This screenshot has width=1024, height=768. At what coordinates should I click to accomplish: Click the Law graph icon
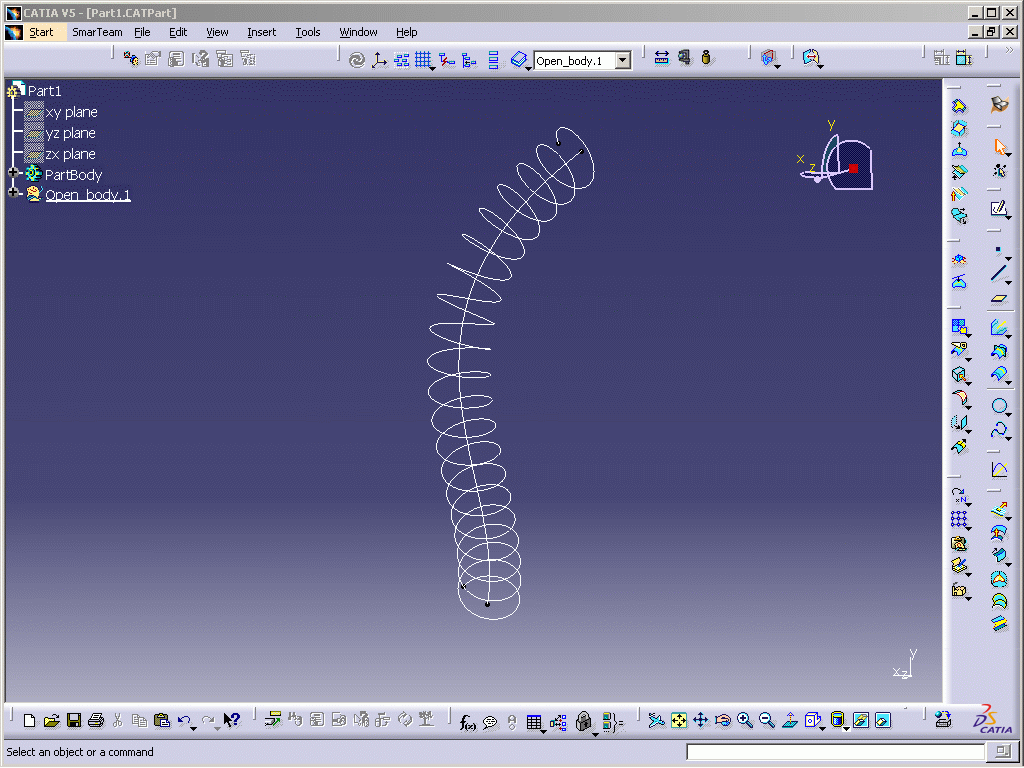pos(999,469)
